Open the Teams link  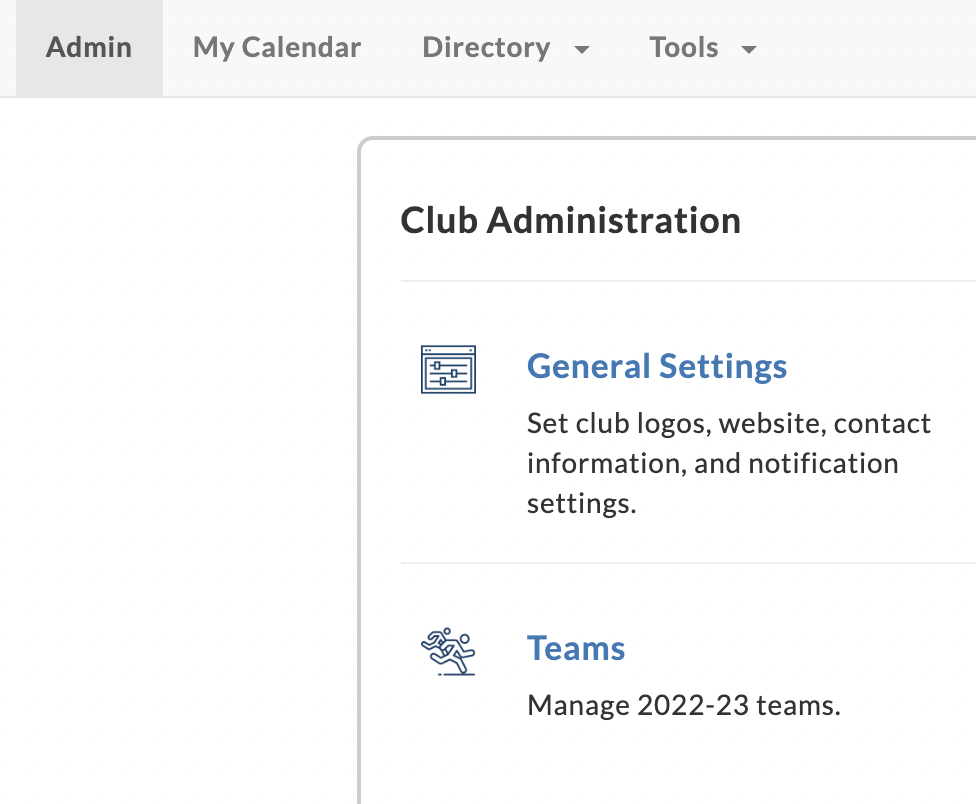pos(576,648)
